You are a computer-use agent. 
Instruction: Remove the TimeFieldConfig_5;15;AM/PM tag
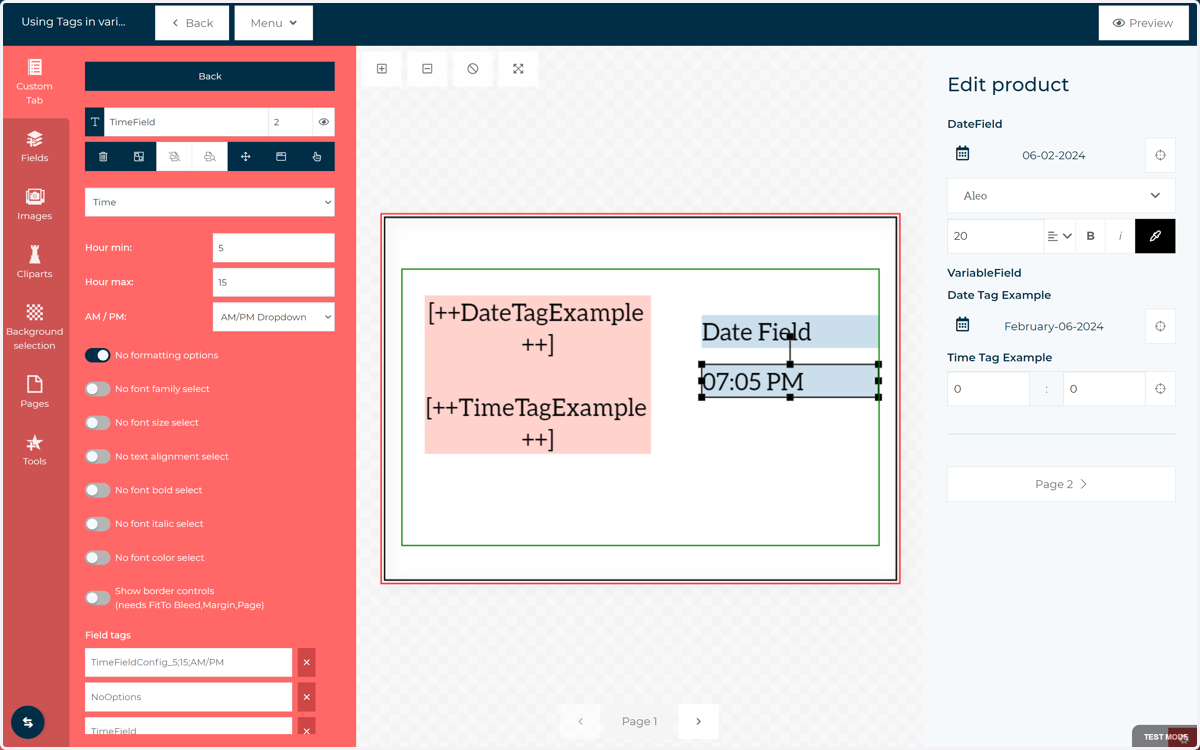tap(307, 662)
